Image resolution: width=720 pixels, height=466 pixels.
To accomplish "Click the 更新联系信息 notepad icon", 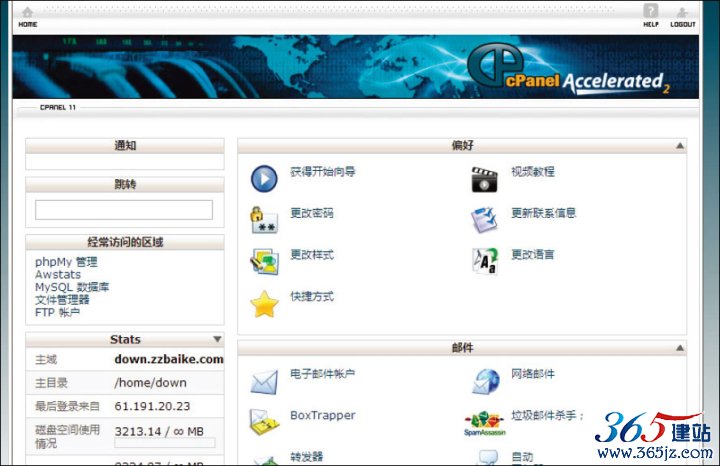I will 484,220.
